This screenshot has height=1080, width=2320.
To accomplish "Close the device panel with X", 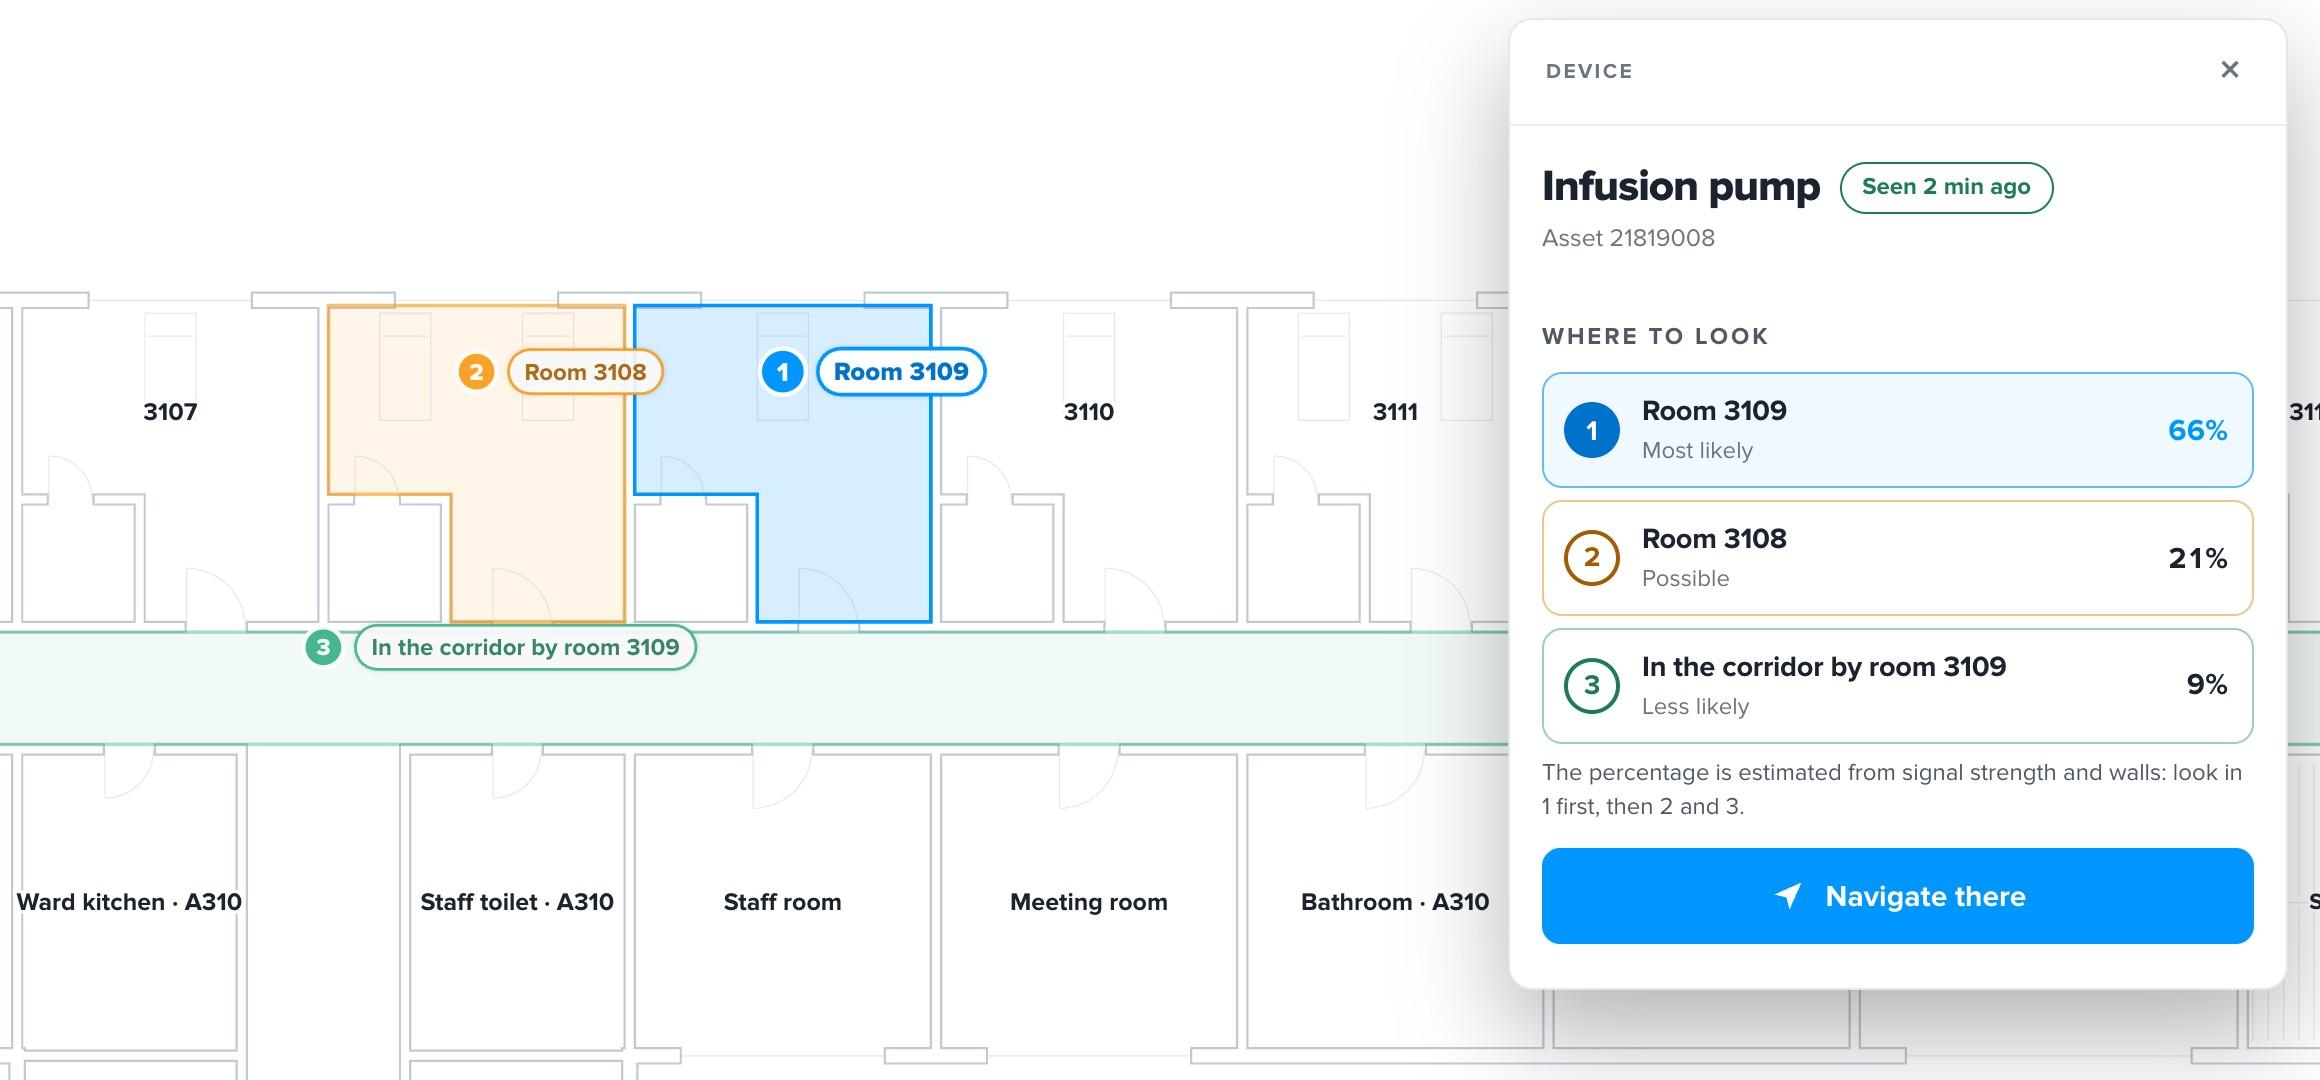I will (x=2229, y=70).
